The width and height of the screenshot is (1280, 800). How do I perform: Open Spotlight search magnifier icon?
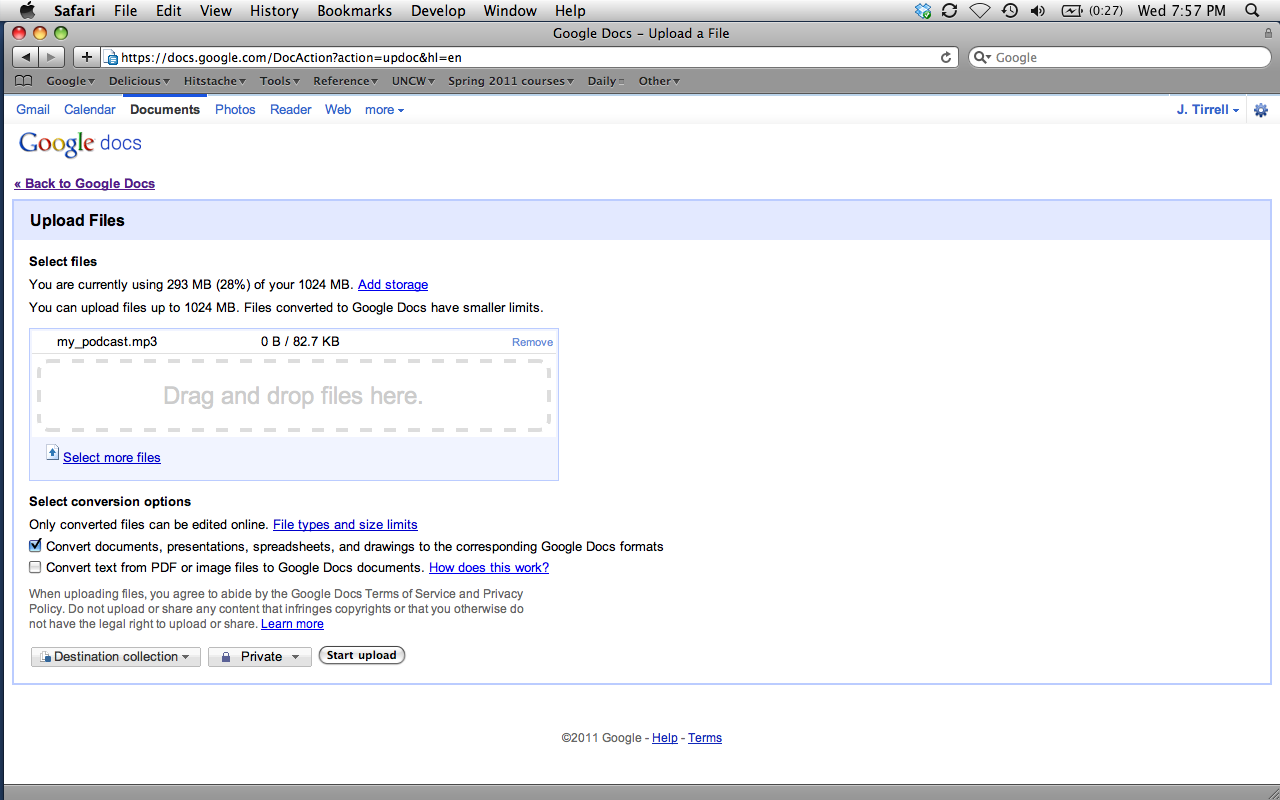(1252, 11)
